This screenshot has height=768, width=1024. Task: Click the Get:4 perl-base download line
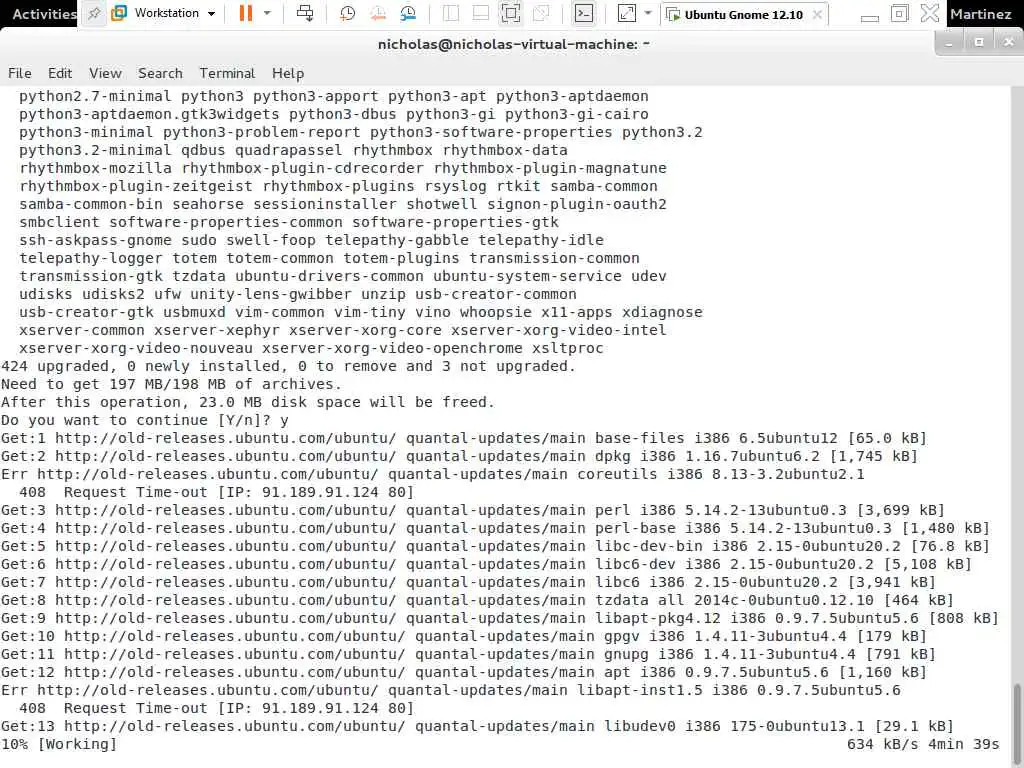click(495, 528)
